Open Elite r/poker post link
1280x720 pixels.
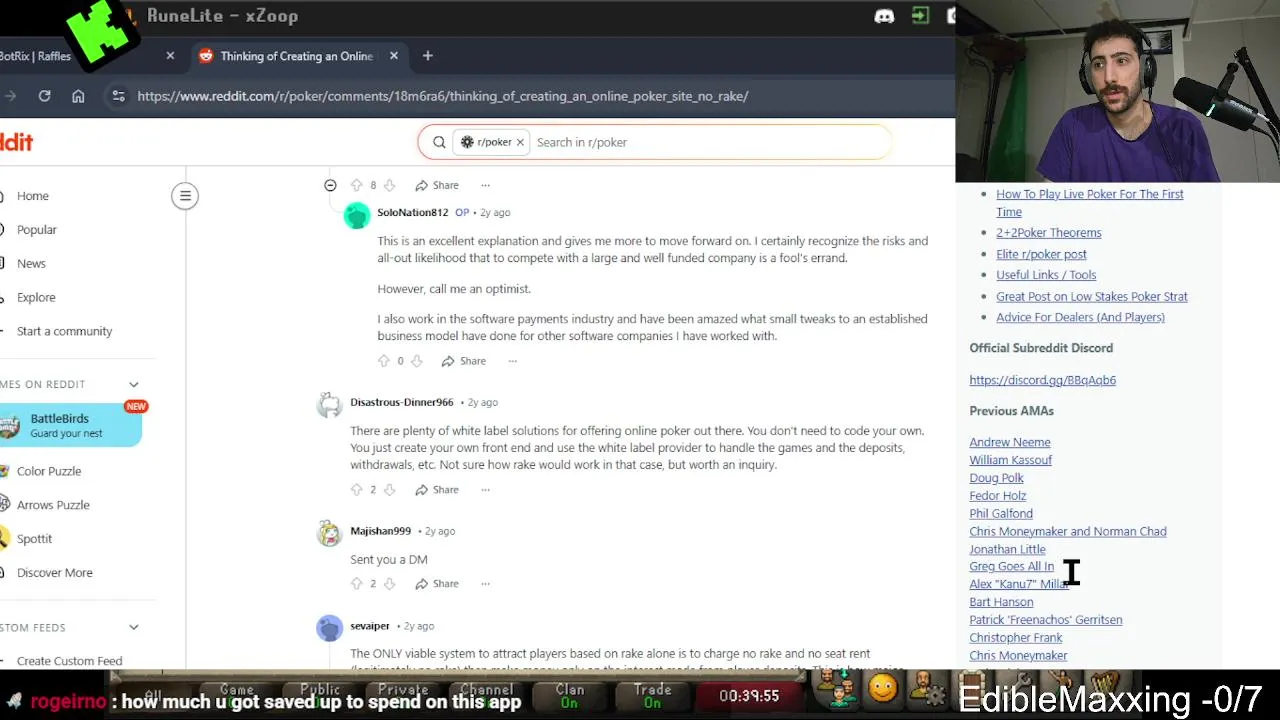coord(1041,254)
